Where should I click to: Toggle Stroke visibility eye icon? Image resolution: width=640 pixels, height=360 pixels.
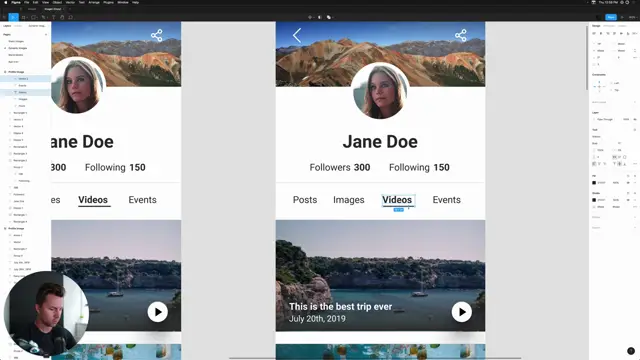coord(629,200)
